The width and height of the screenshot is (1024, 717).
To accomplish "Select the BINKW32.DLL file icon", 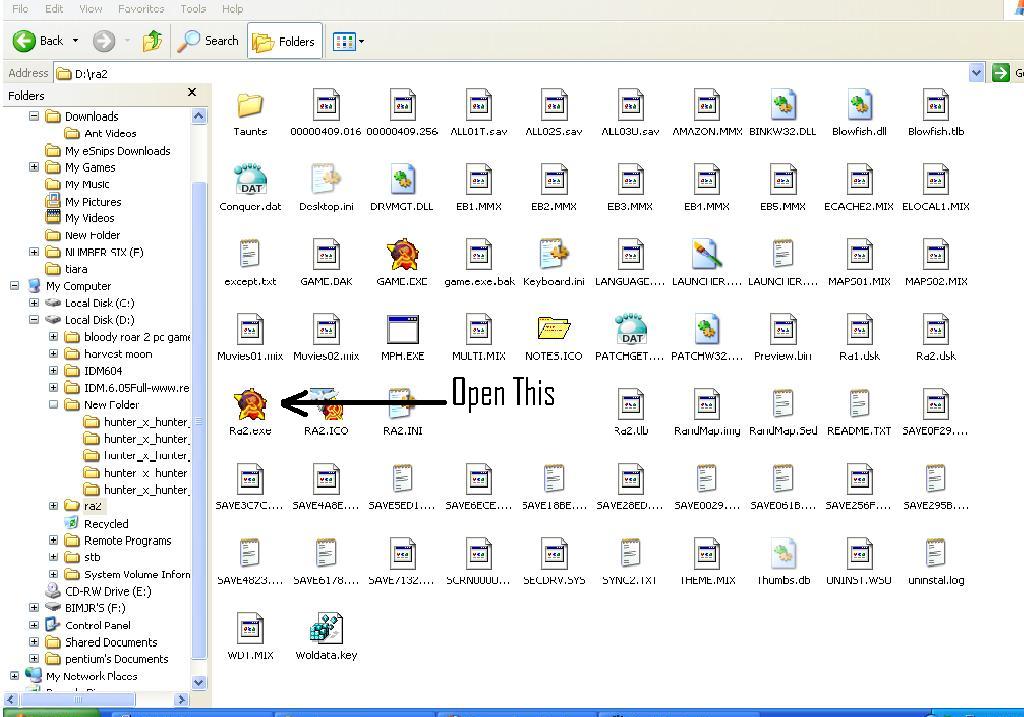I will pyautogui.click(x=782, y=106).
